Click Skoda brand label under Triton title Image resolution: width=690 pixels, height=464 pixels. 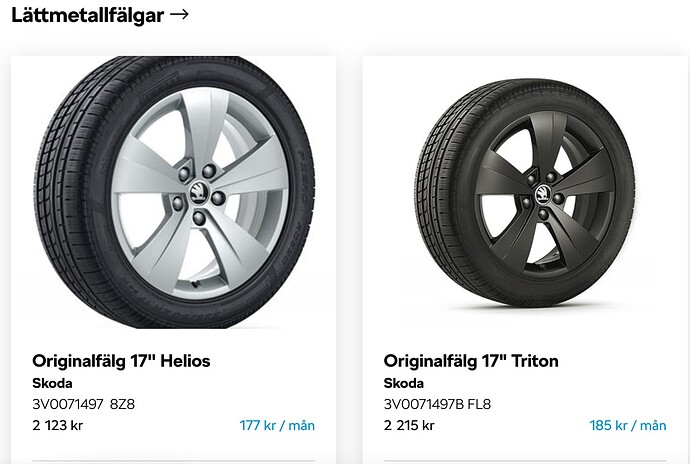point(404,383)
